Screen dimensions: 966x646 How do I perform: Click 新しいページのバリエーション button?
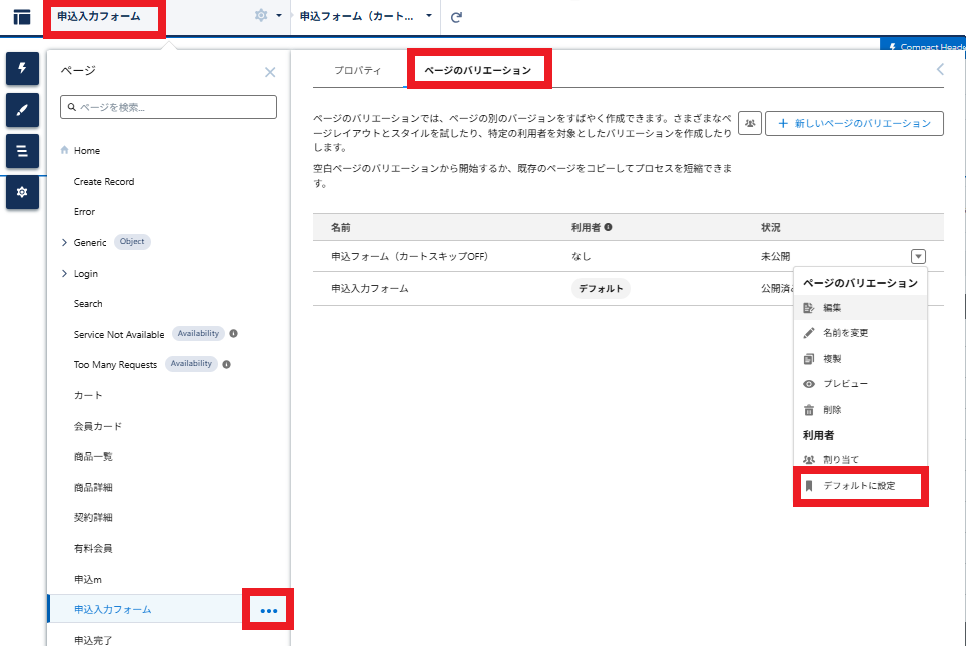pos(854,123)
